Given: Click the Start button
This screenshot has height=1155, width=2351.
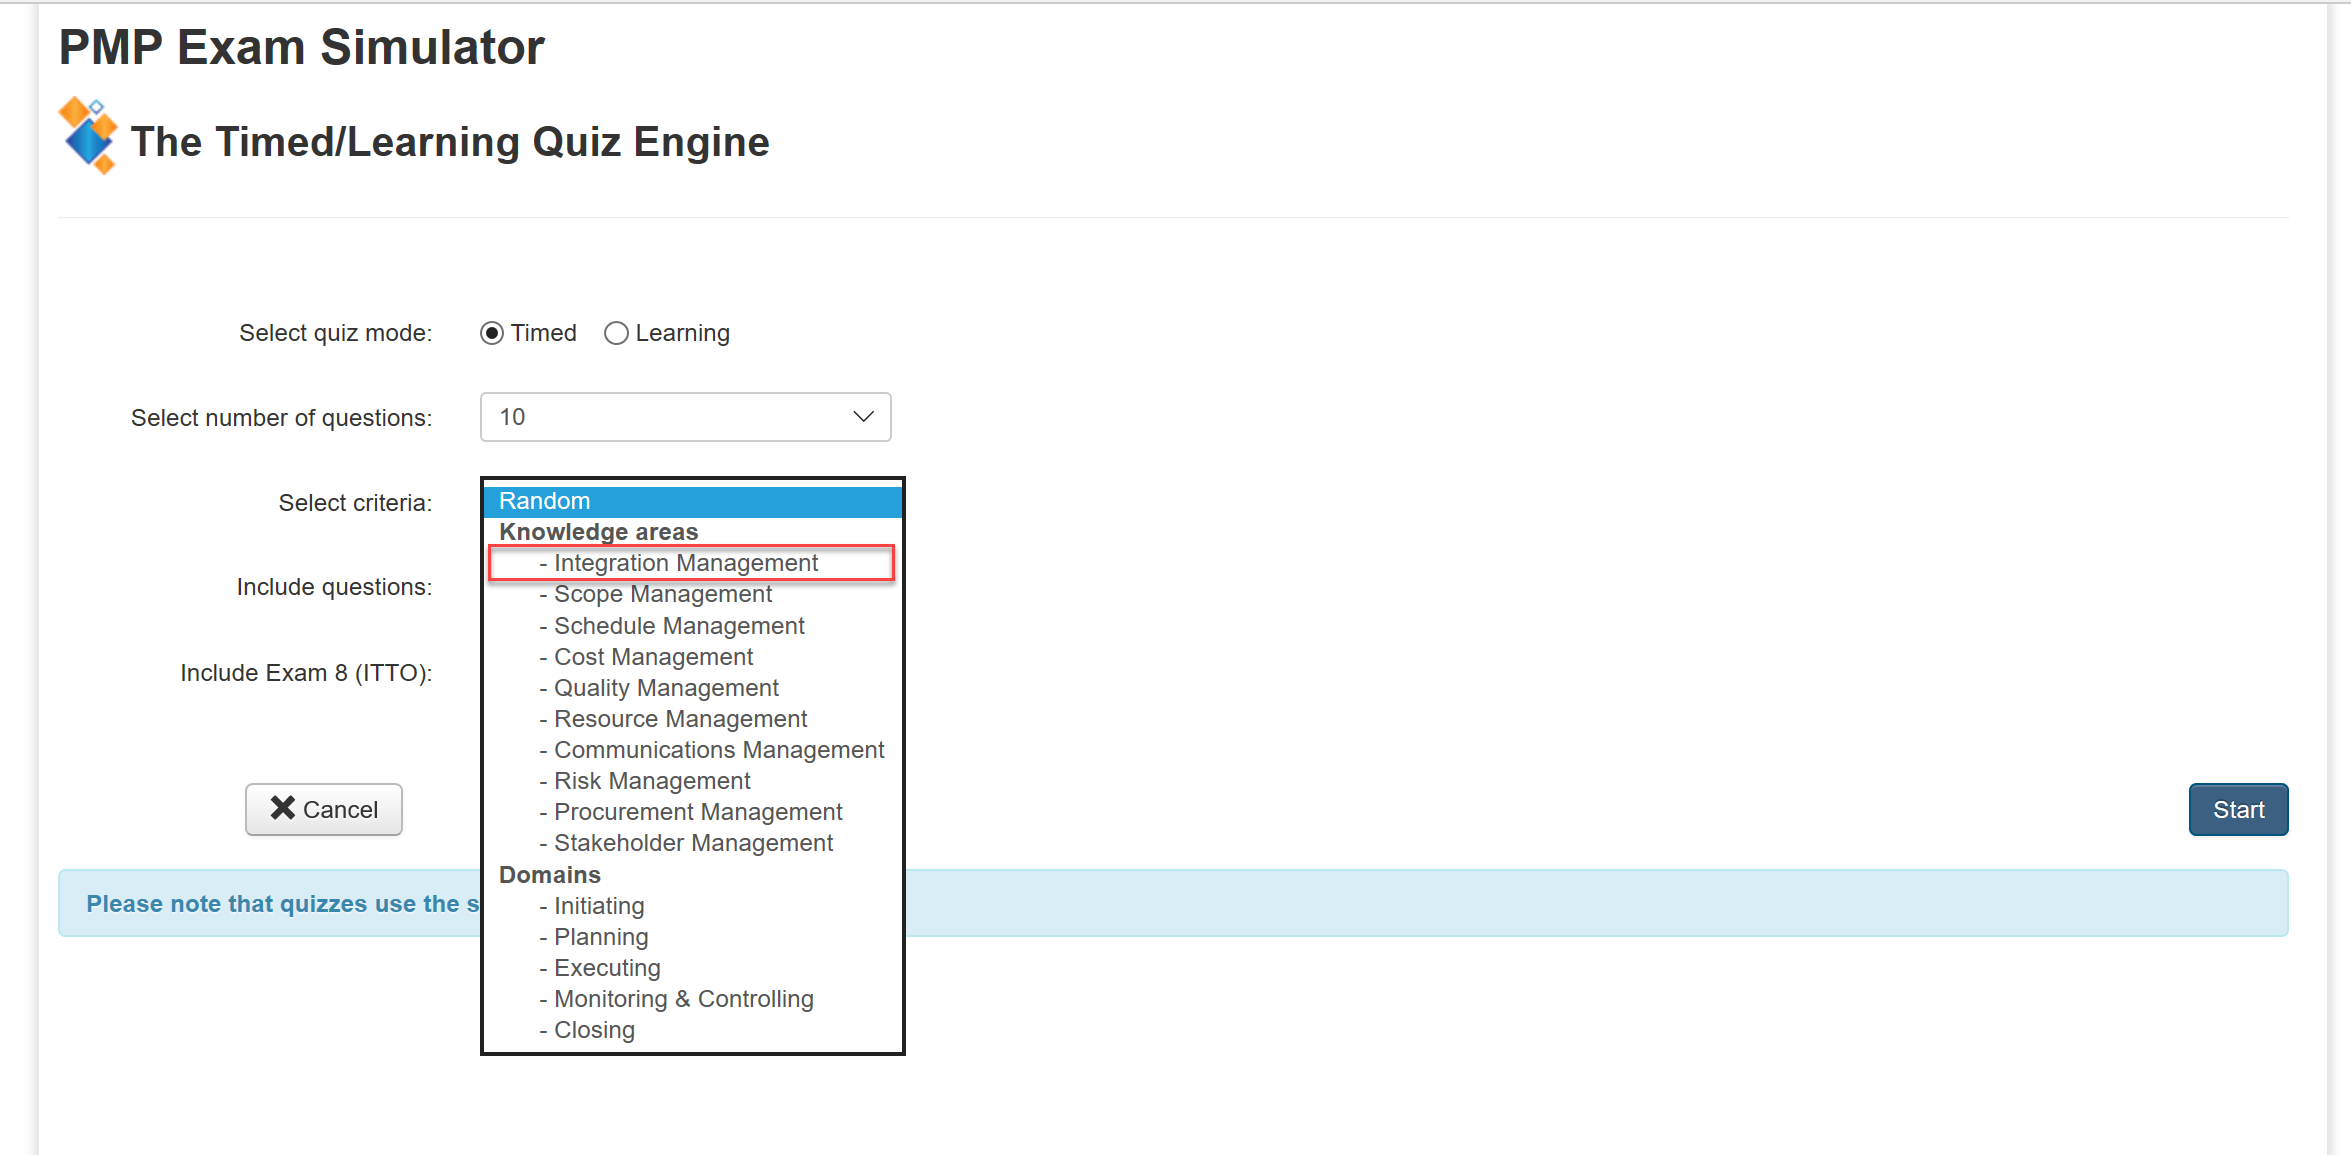Looking at the screenshot, I should point(2238,809).
